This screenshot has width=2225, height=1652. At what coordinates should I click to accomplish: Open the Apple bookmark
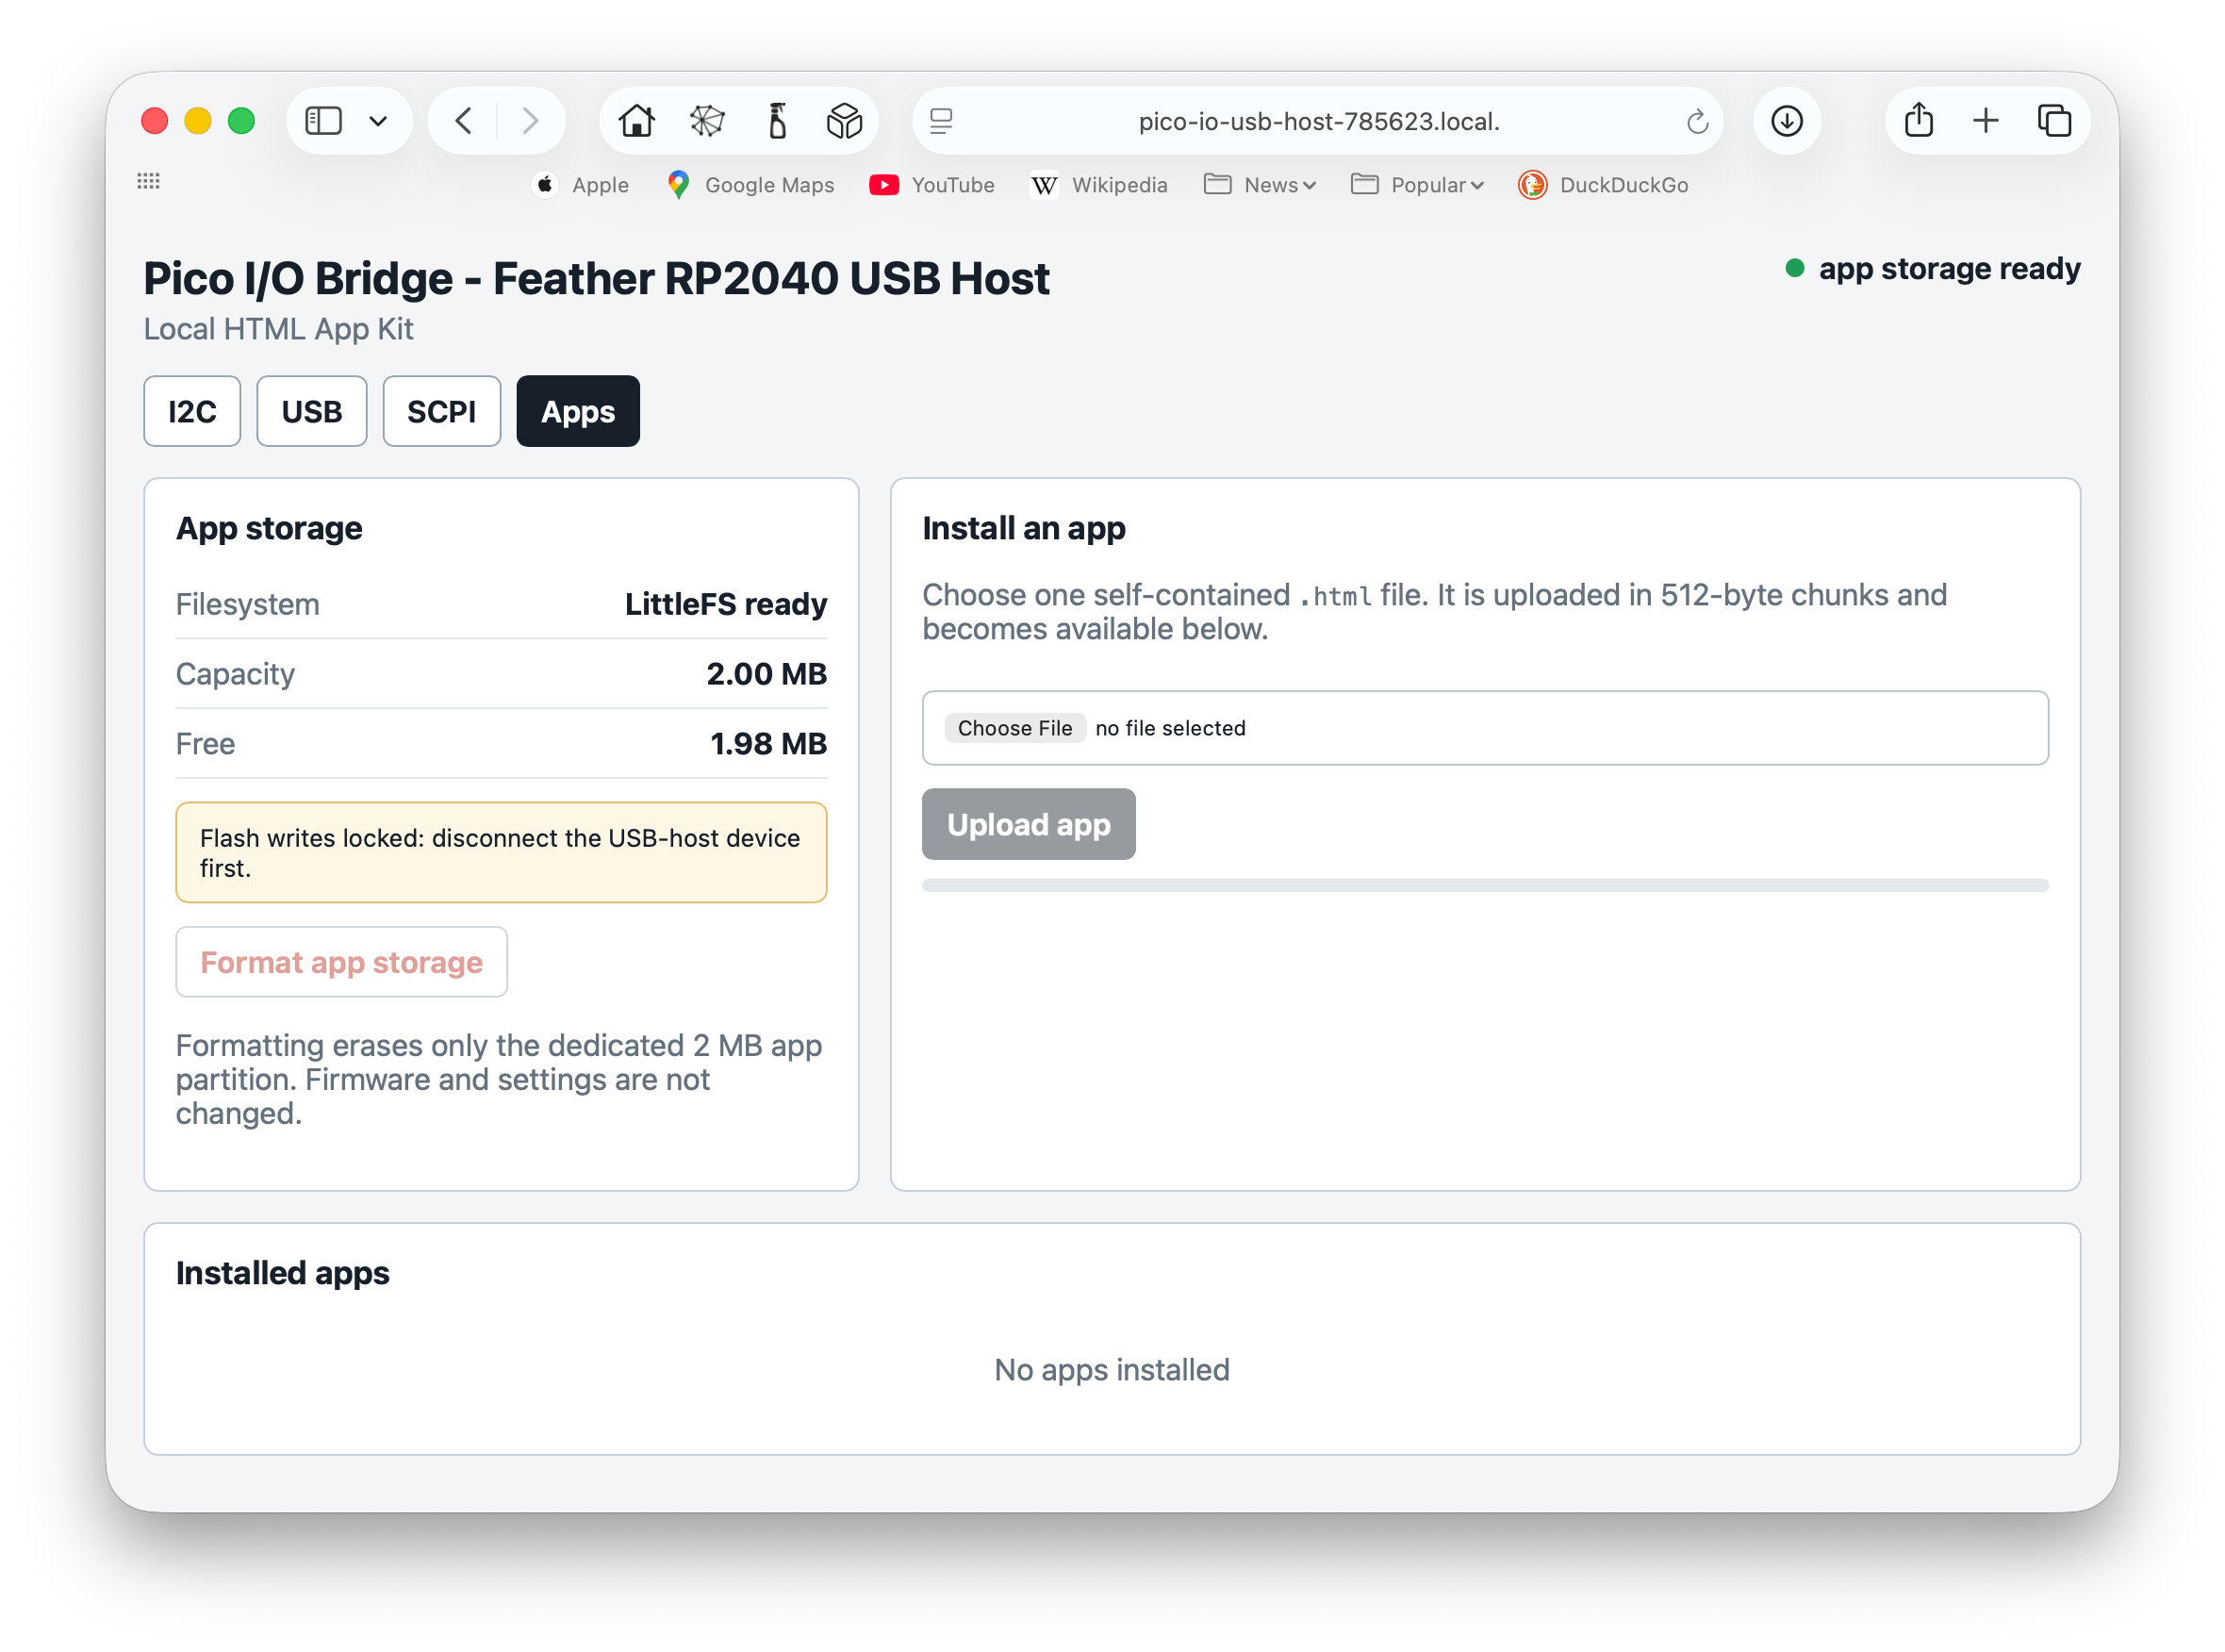tap(581, 185)
